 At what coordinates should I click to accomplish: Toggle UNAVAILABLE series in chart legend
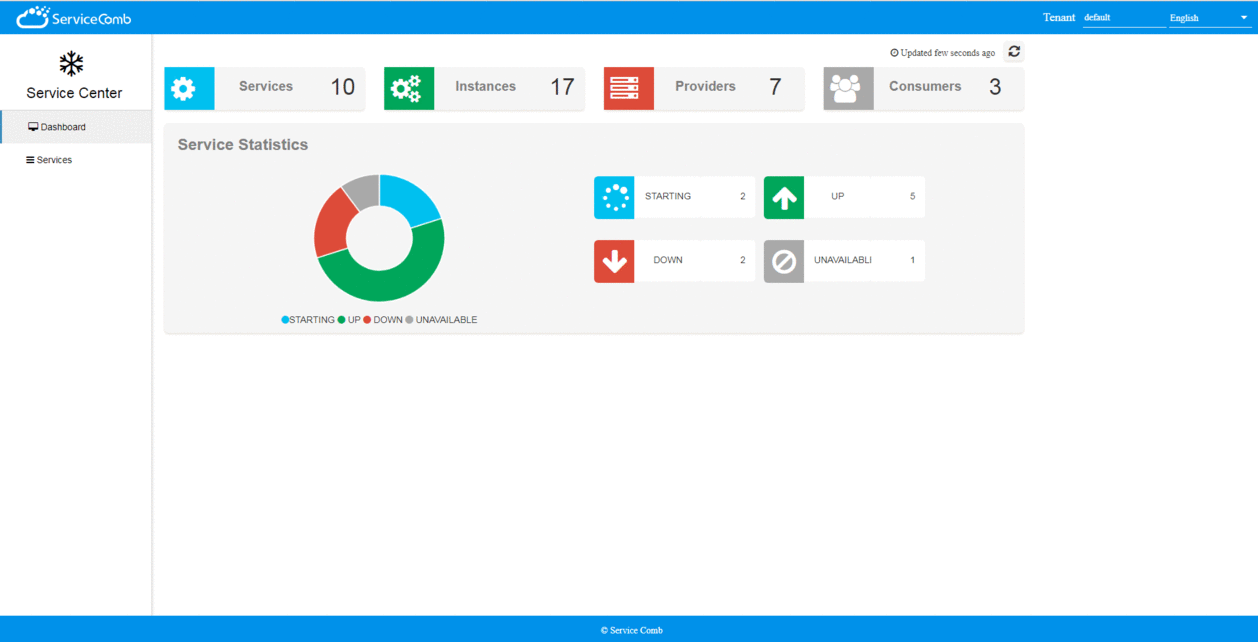point(442,320)
